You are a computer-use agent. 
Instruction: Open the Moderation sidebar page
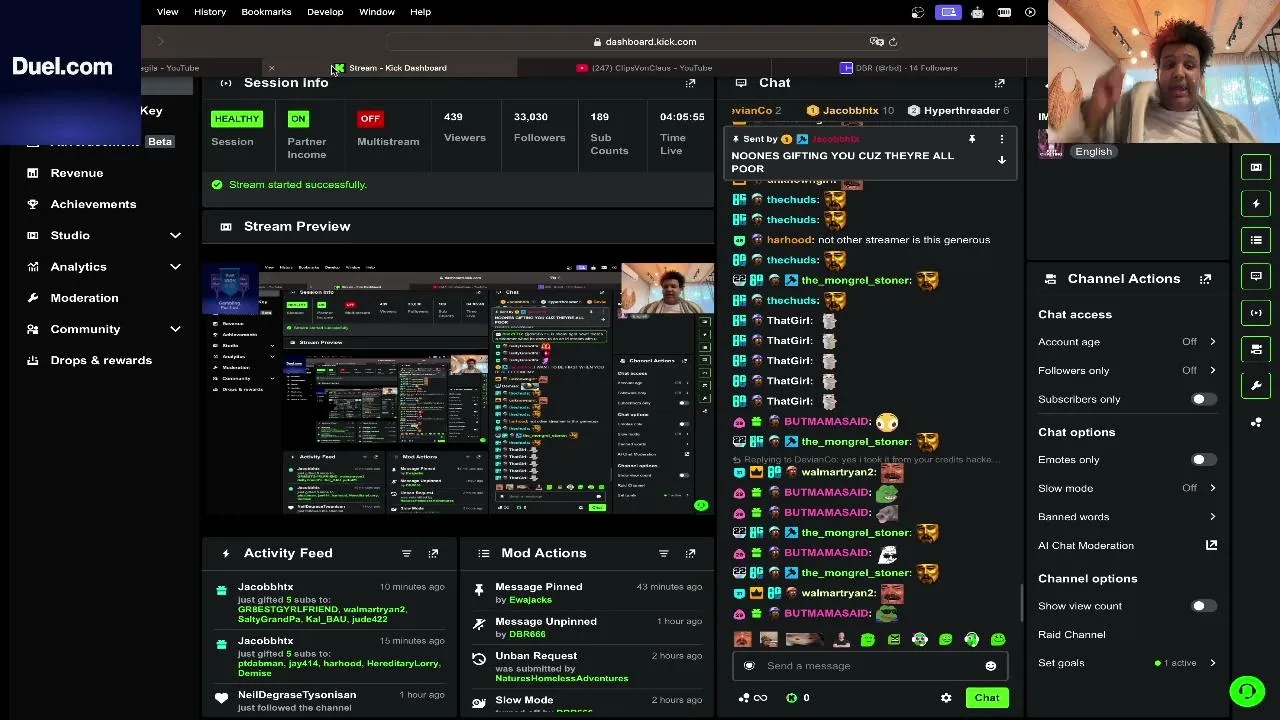[x=84, y=298]
